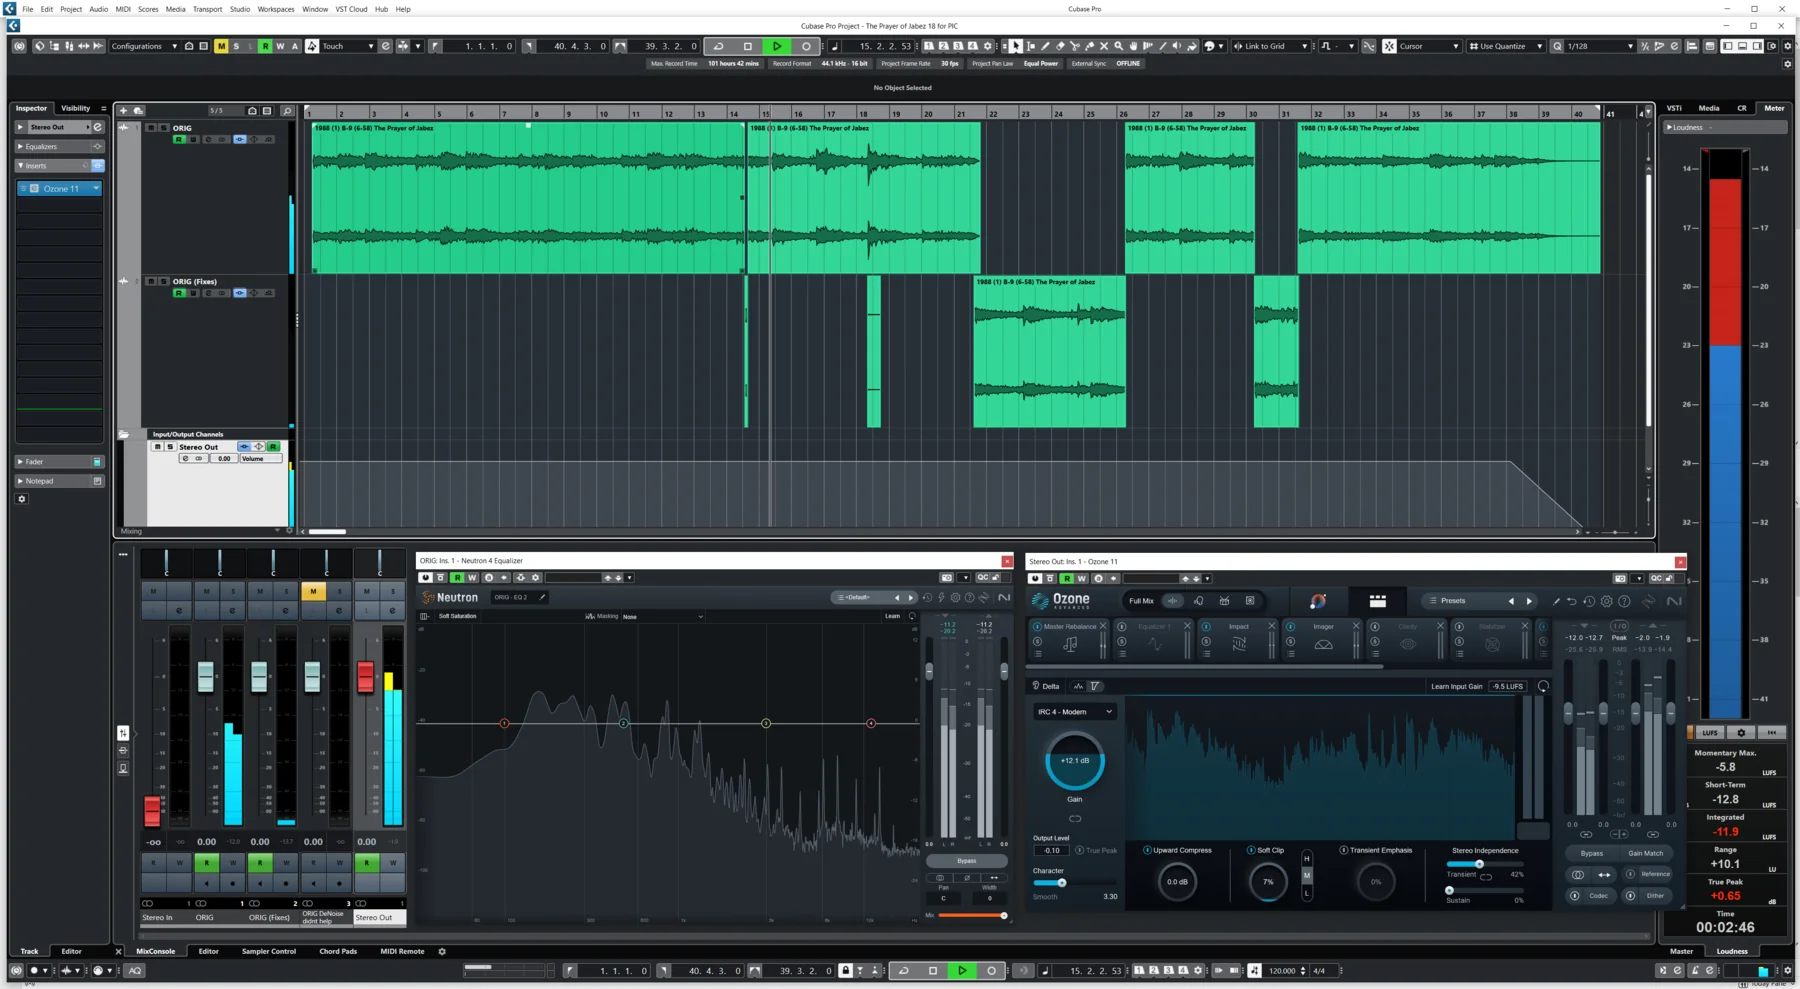Mute the ORIG track

[x=149, y=127]
